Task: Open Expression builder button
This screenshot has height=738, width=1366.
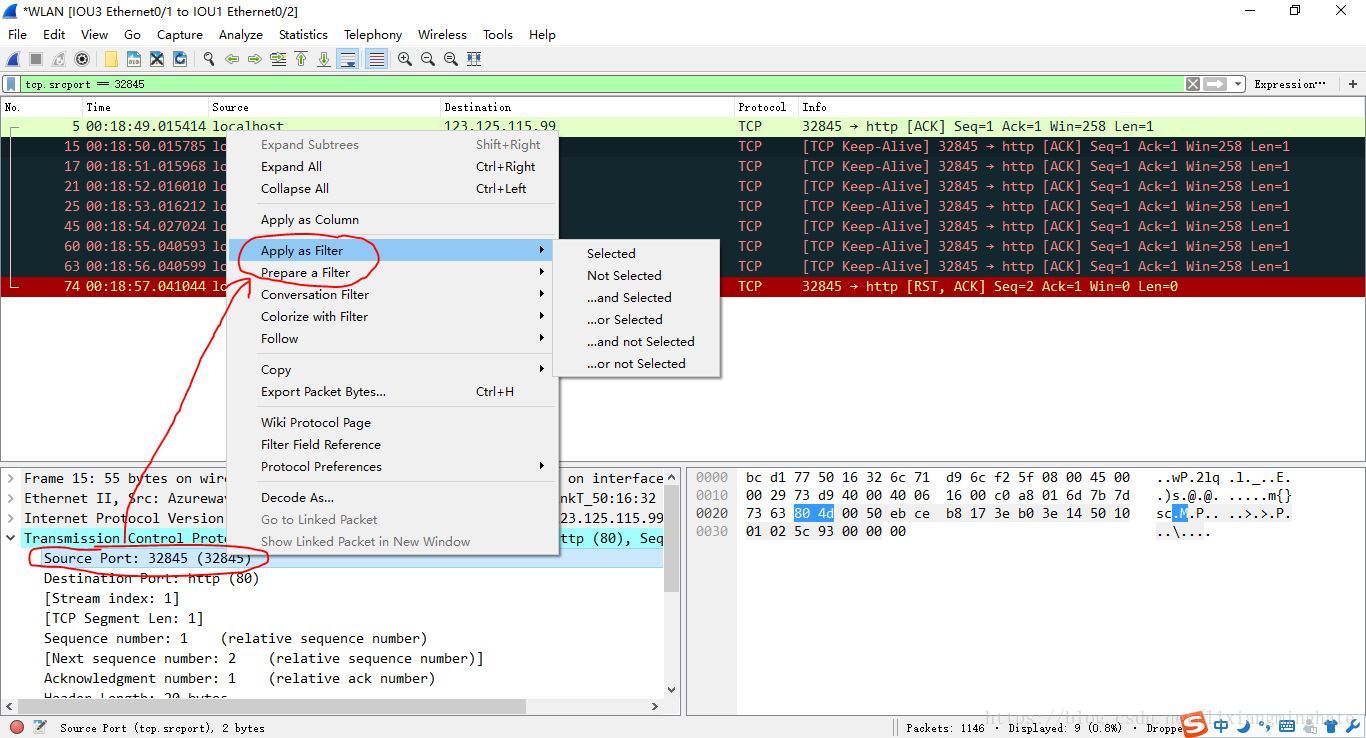Action: [1290, 84]
